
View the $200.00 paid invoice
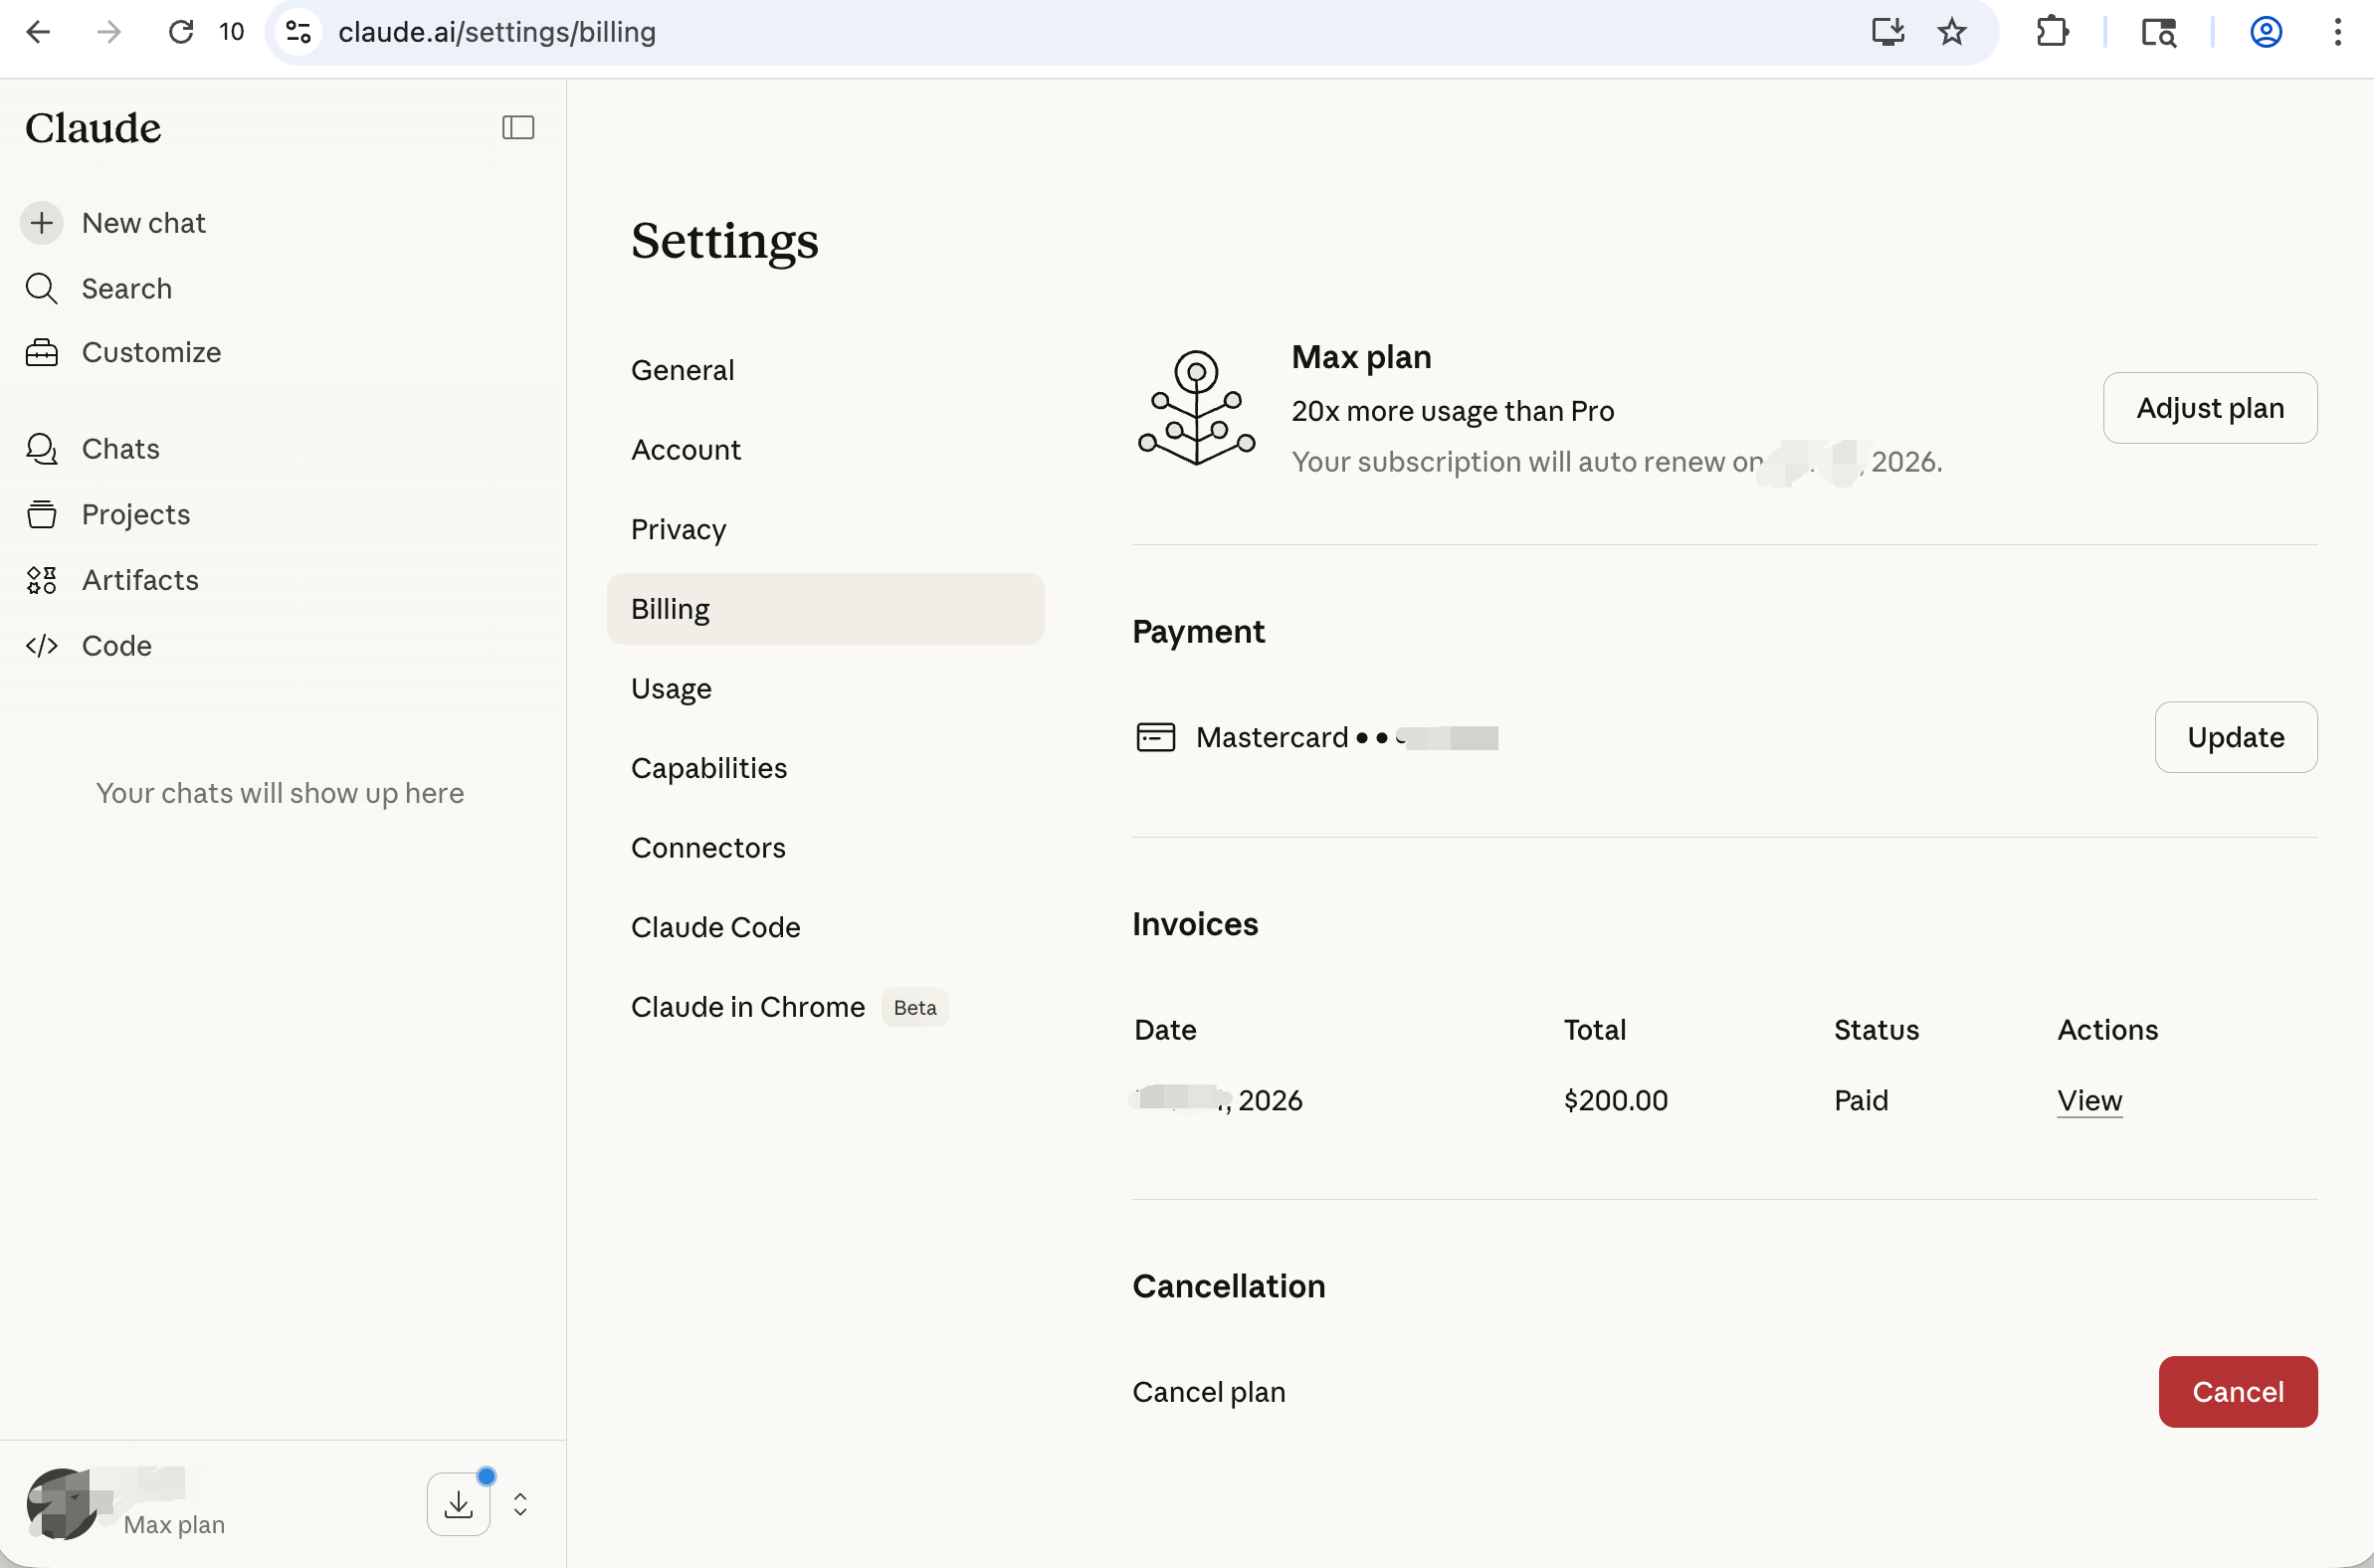coord(2088,1100)
